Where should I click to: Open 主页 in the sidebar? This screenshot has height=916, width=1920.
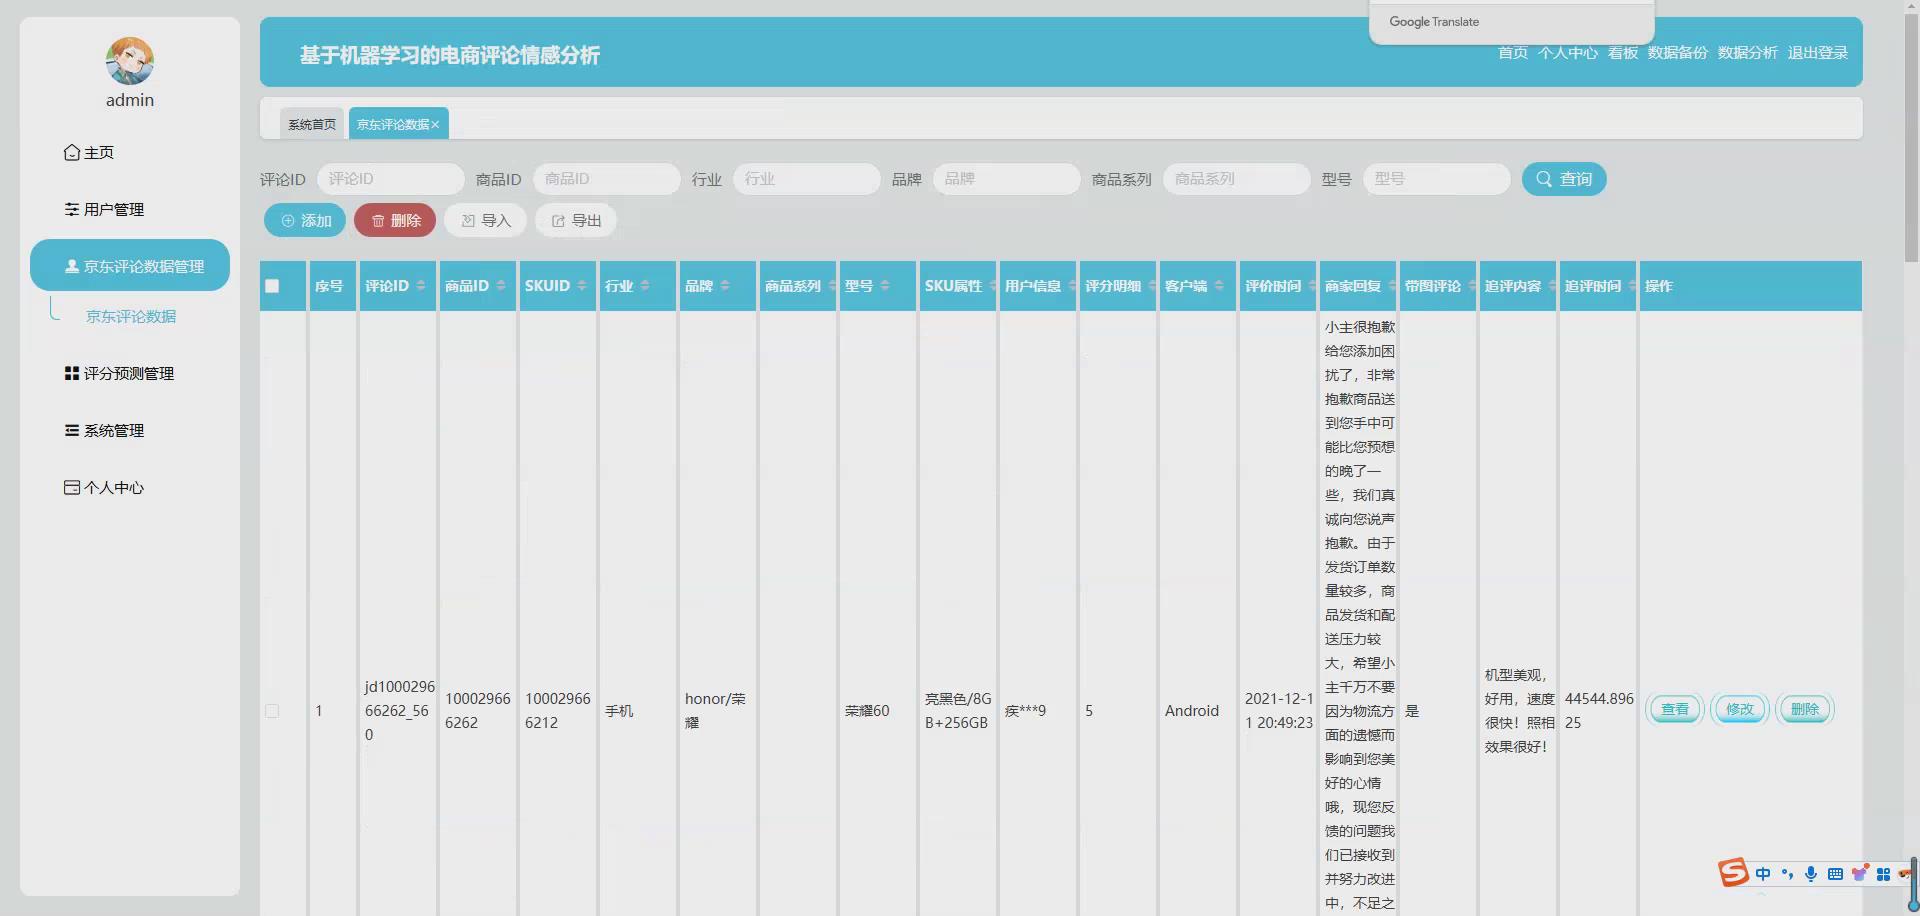click(130, 153)
